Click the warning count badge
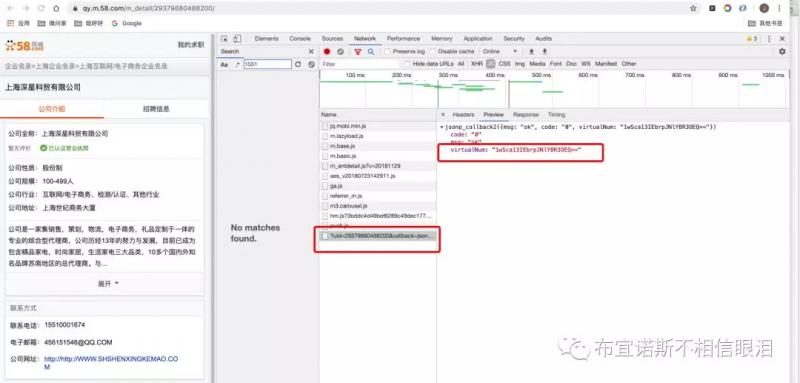Viewport: 800px width, 383px height. pos(752,39)
